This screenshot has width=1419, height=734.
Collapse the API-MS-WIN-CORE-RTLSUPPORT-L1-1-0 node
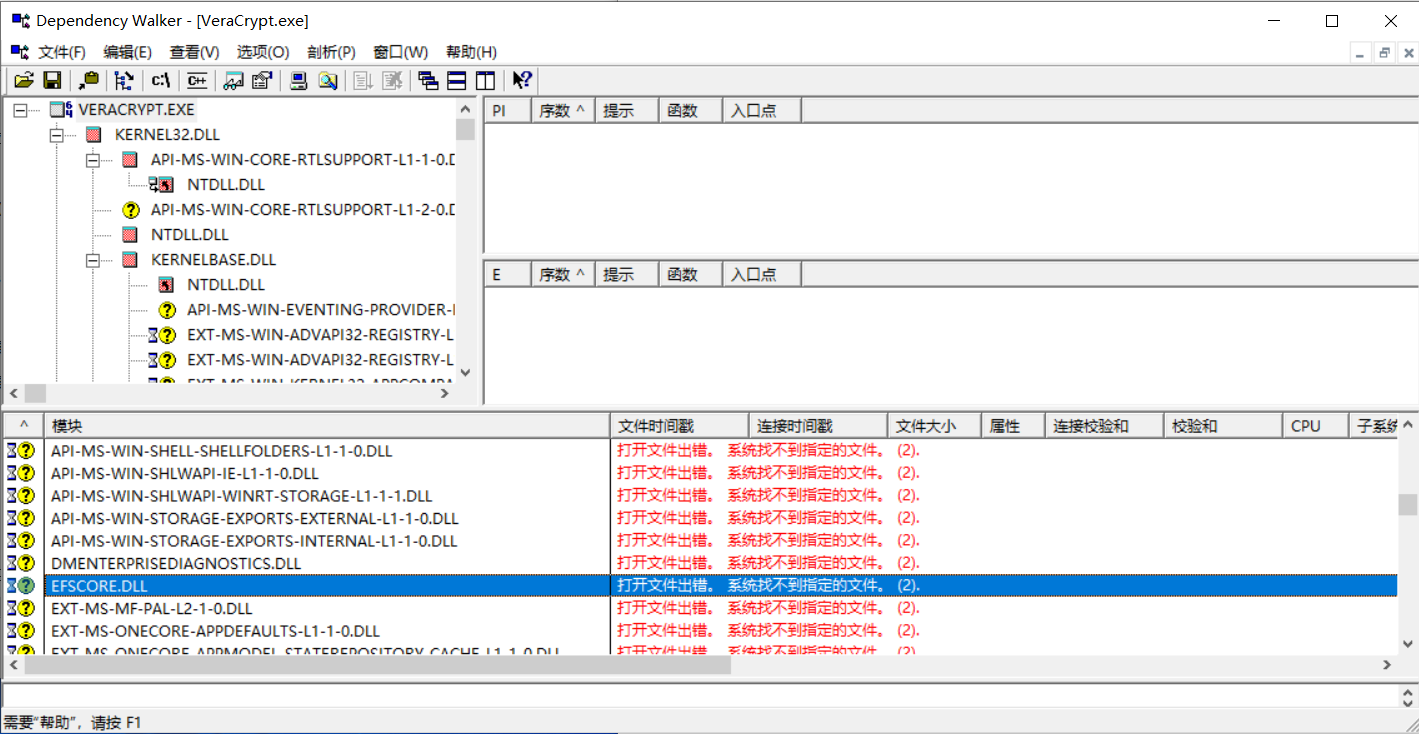click(92, 159)
